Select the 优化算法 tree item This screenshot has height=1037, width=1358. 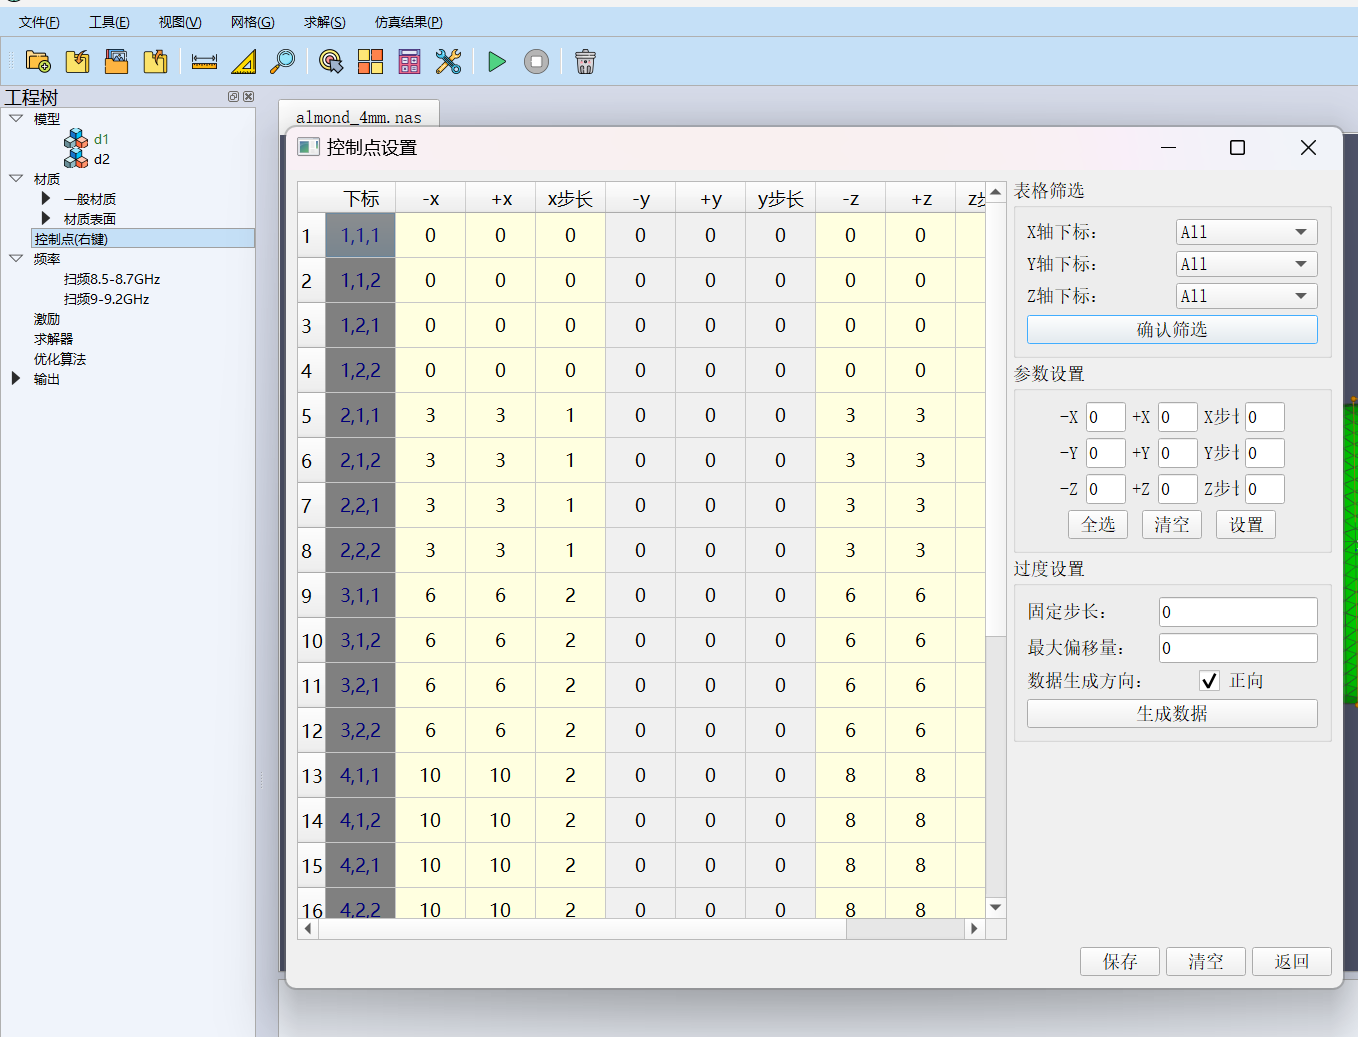[60, 359]
